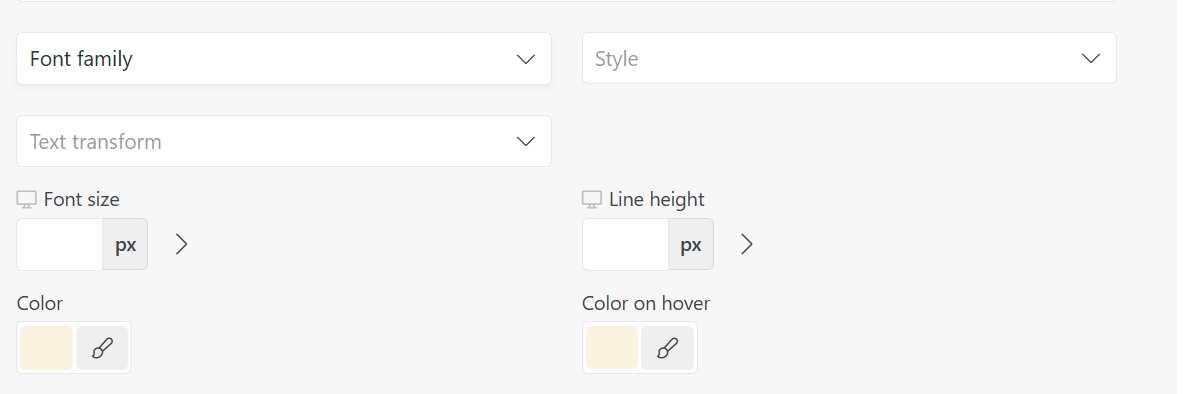Click the desktop device icon beside Font size

click(26, 200)
